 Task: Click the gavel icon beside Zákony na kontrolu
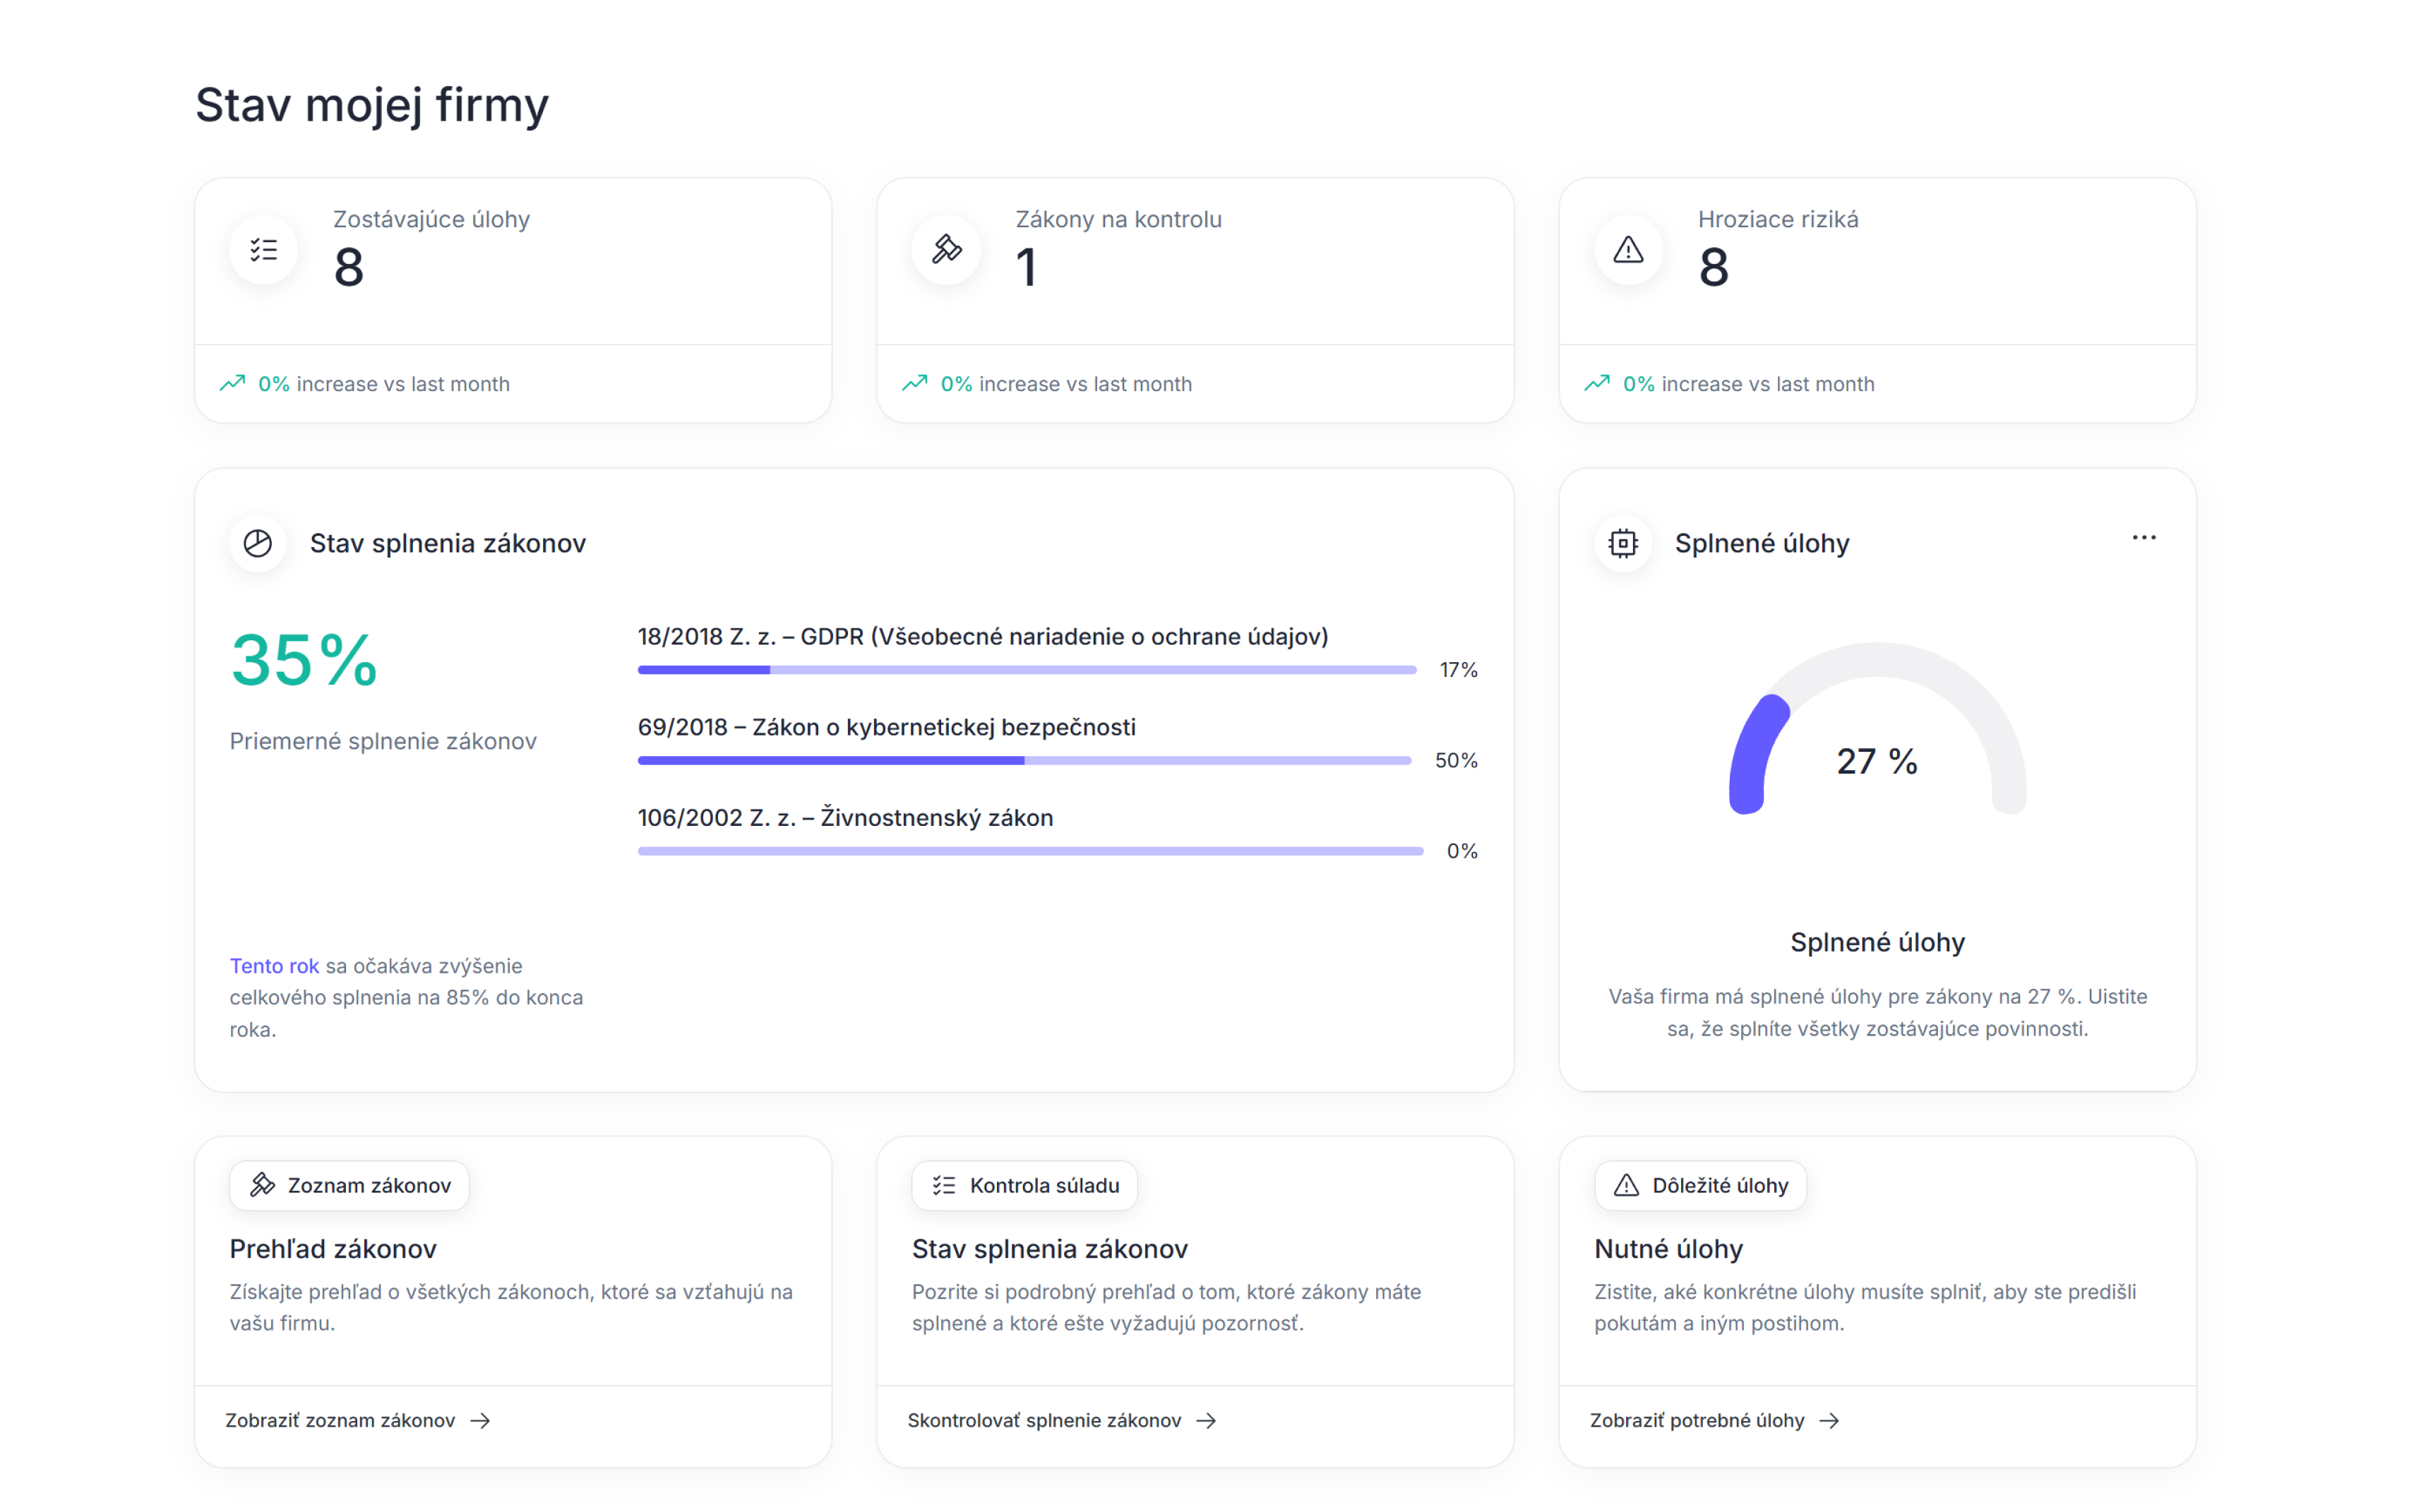946,250
